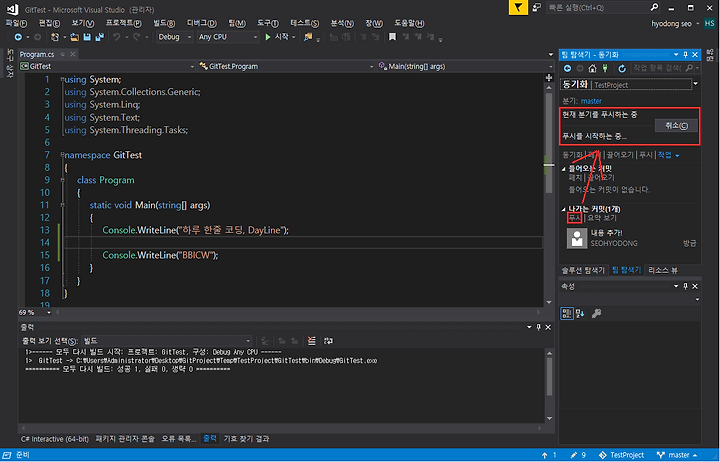The width and height of the screenshot is (720, 462).
Task: Open the 작업 actions dropdown in Team Explorer
Action: click(668, 155)
